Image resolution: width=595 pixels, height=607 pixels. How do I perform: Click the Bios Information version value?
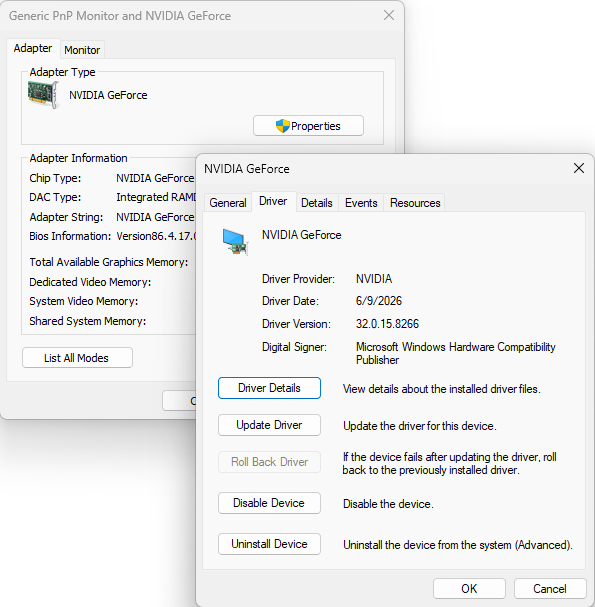156,236
